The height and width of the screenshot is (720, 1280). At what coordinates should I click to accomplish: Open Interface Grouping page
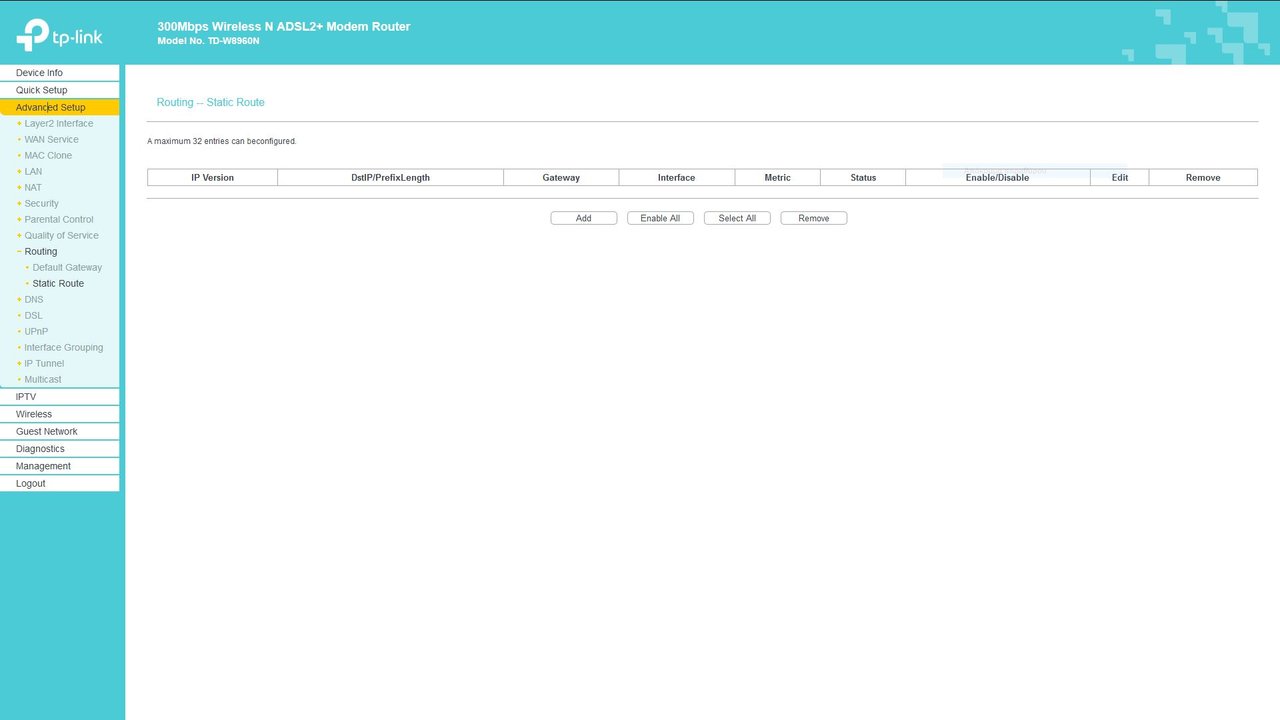pos(63,348)
